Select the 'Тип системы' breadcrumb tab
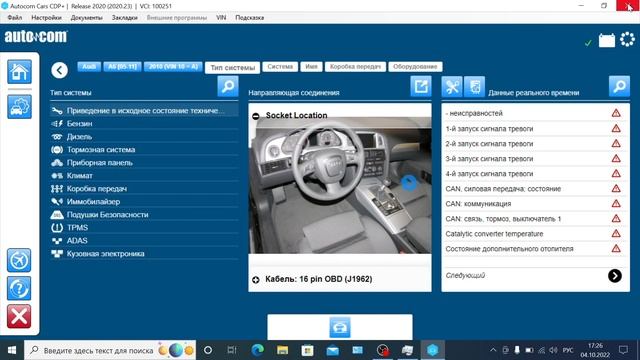Screen dimensions: 640x360 233,68
